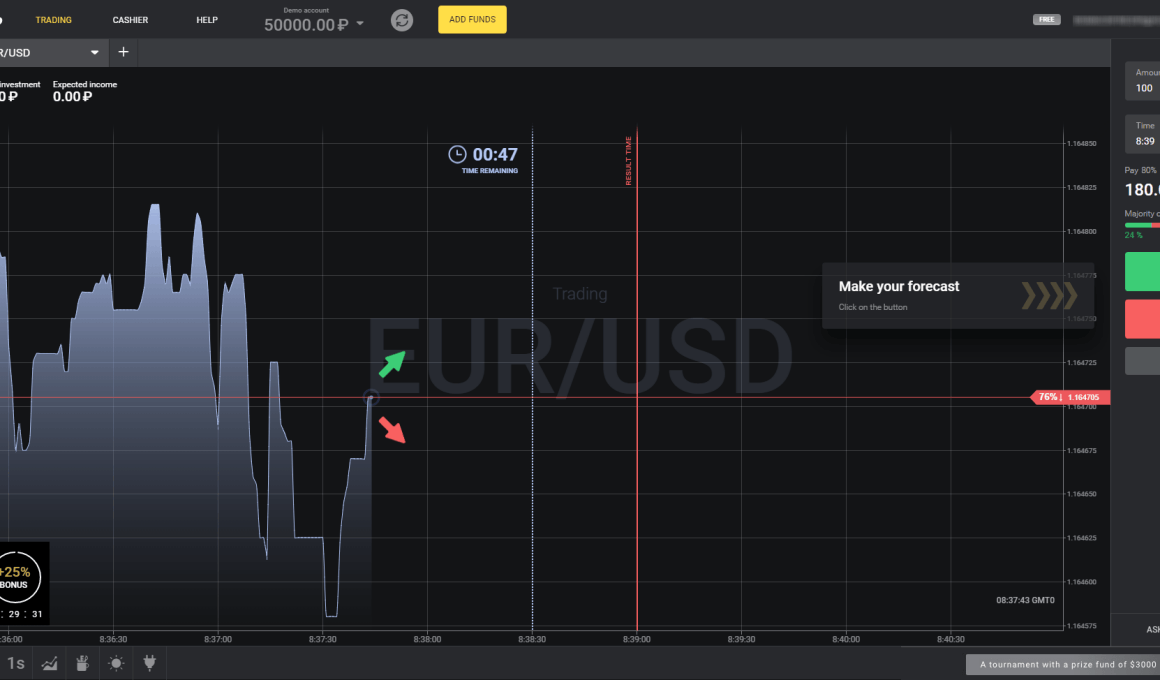Click the green up arrow on chart
The height and width of the screenshot is (680, 1160).
(393, 362)
